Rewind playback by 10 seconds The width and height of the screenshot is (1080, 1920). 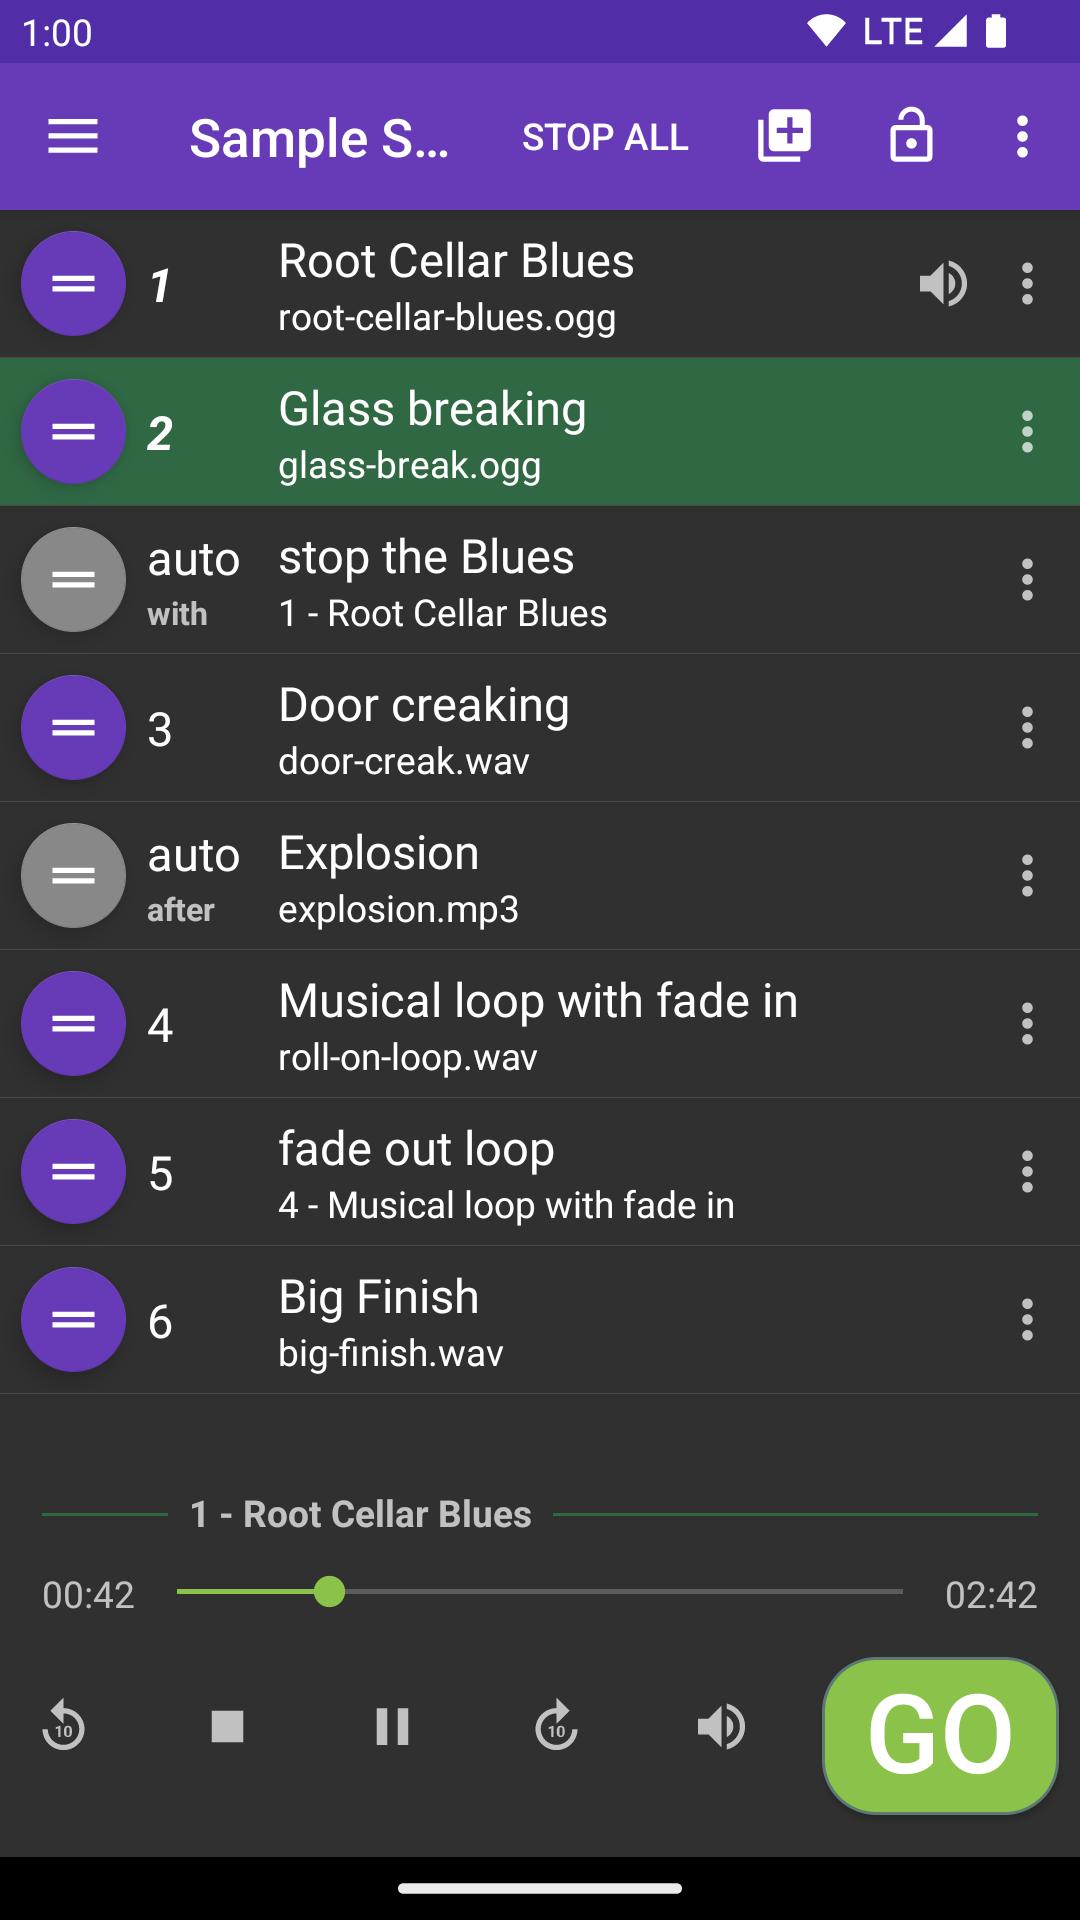(63, 1726)
